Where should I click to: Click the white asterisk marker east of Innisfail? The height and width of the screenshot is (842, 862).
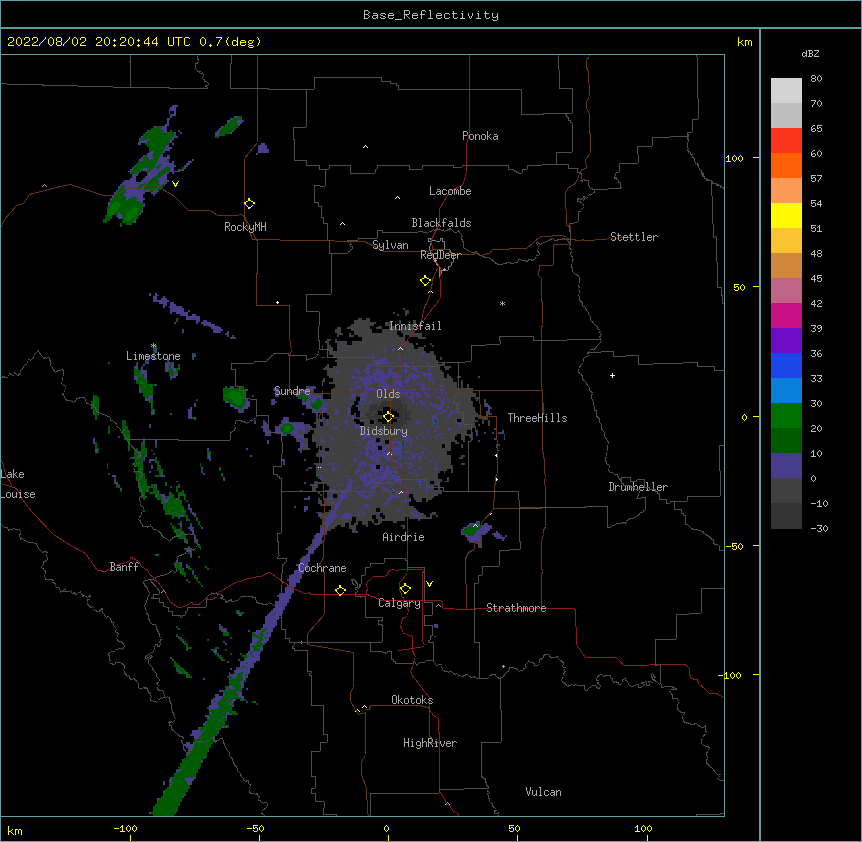[x=502, y=303]
